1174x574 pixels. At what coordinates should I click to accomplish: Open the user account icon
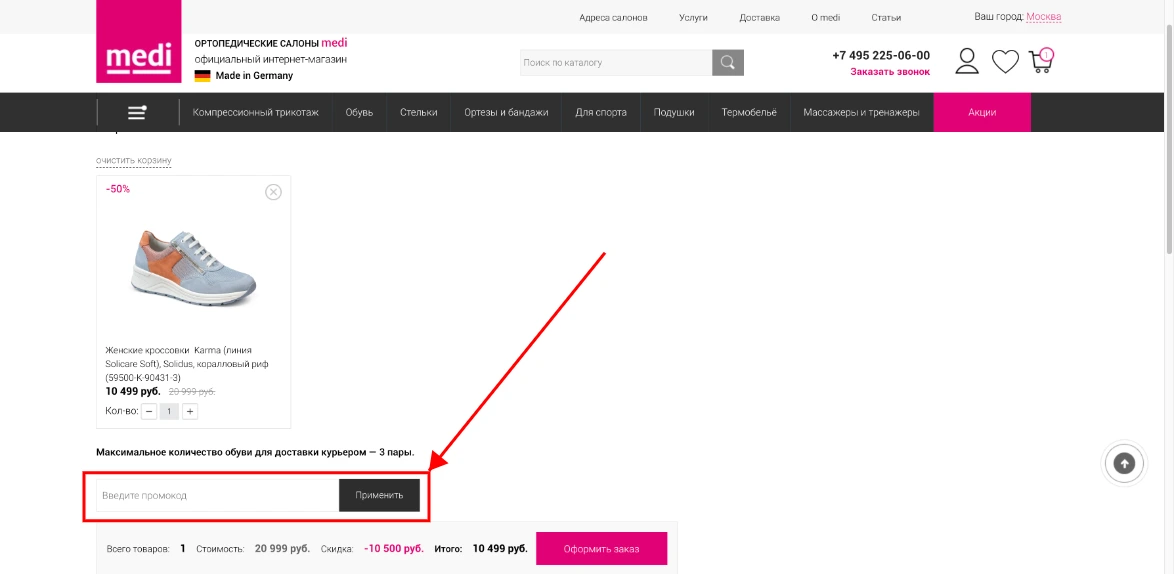click(x=967, y=62)
